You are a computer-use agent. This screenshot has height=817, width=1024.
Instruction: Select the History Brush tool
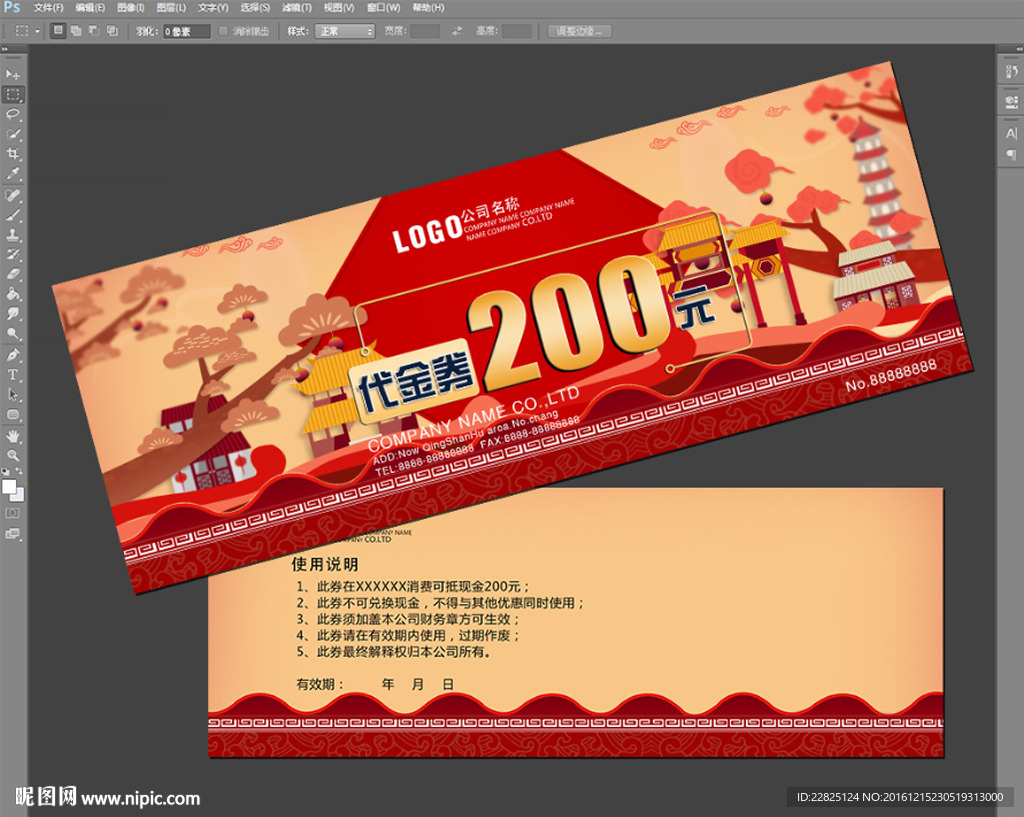(x=13, y=254)
